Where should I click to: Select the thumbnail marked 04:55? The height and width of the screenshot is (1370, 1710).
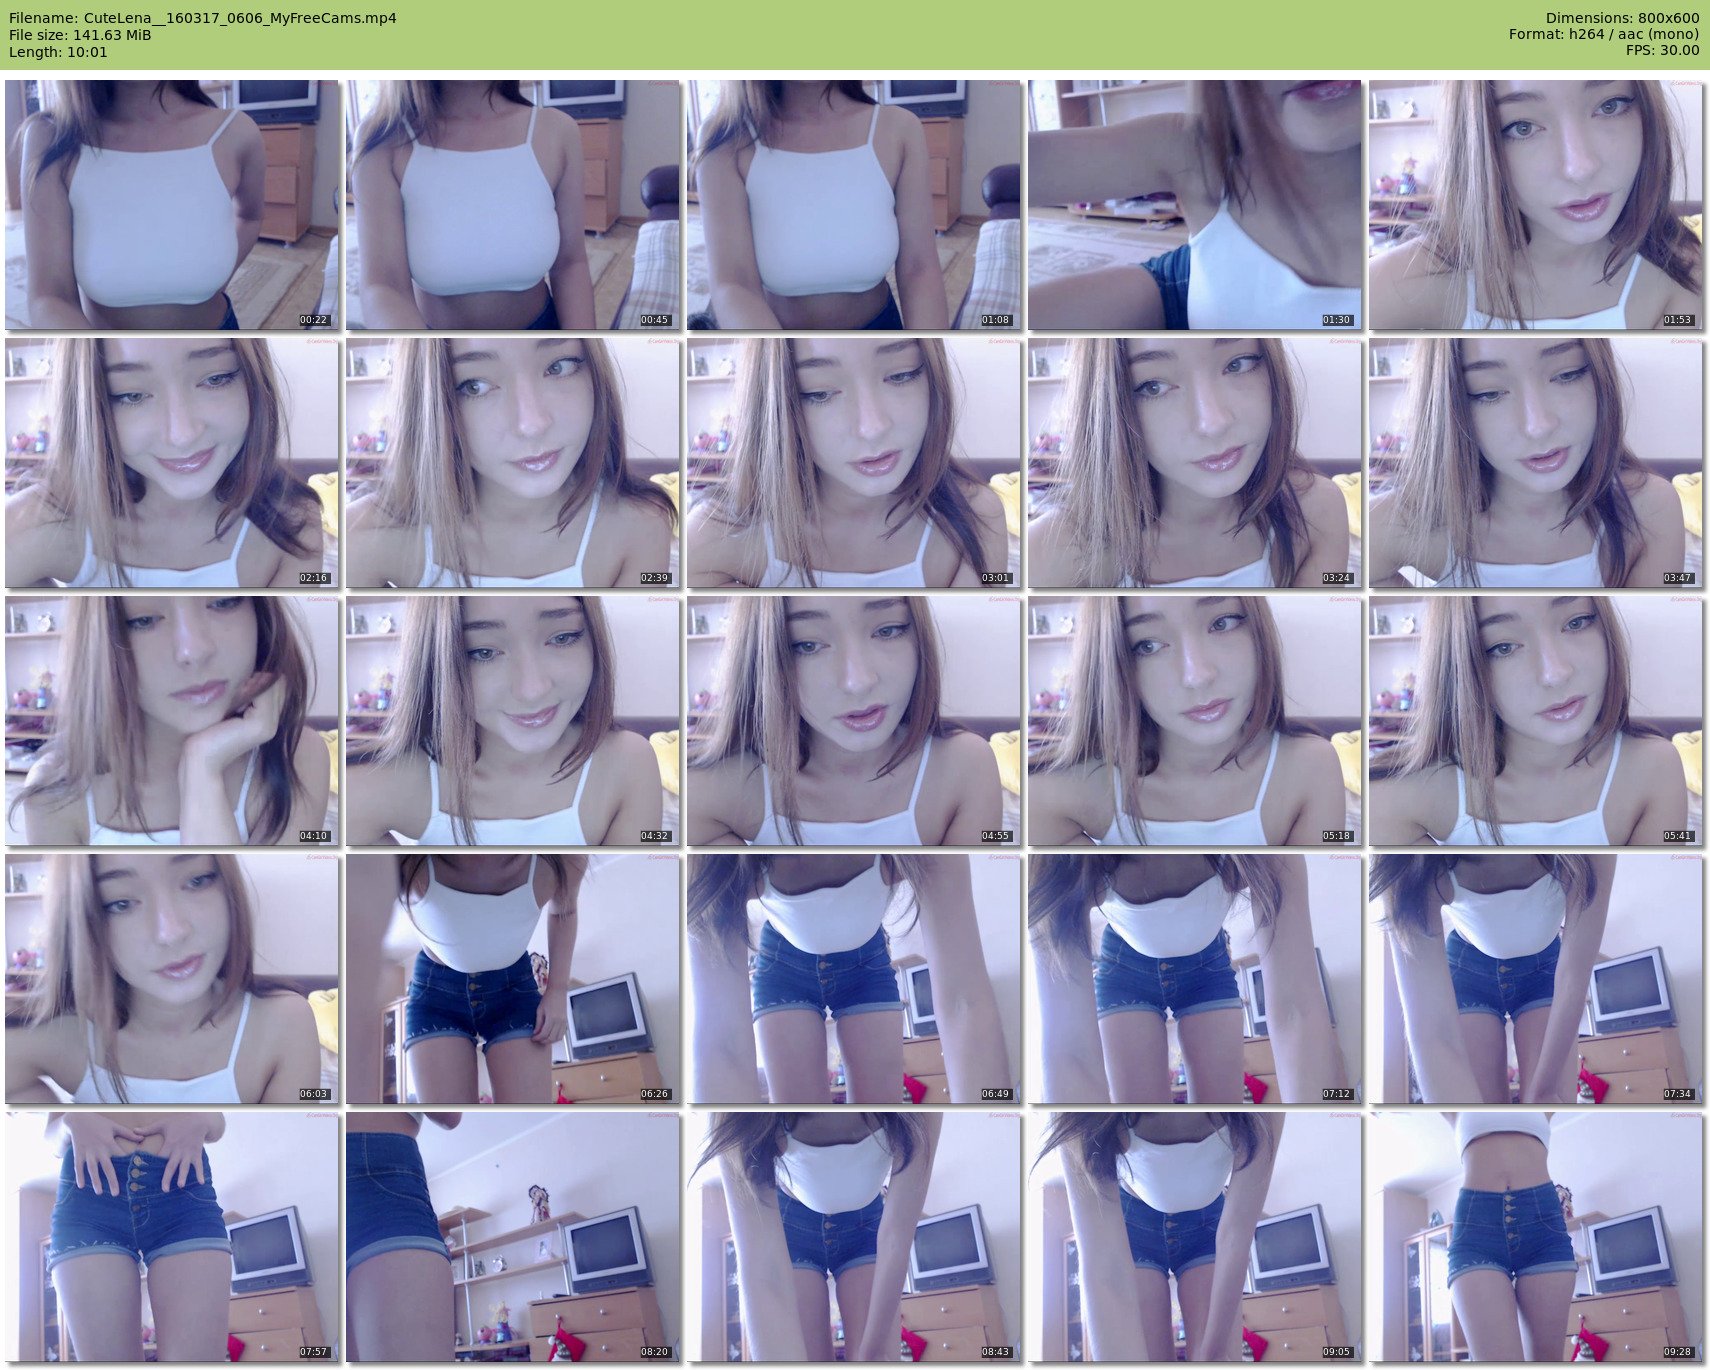coord(853,721)
